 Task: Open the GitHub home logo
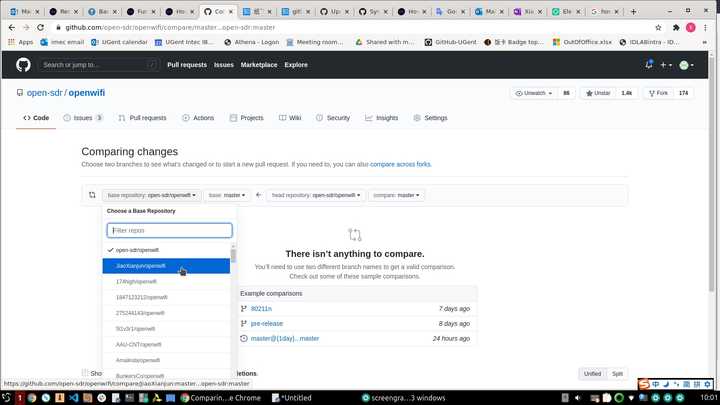pyautogui.click(x=23, y=65)
